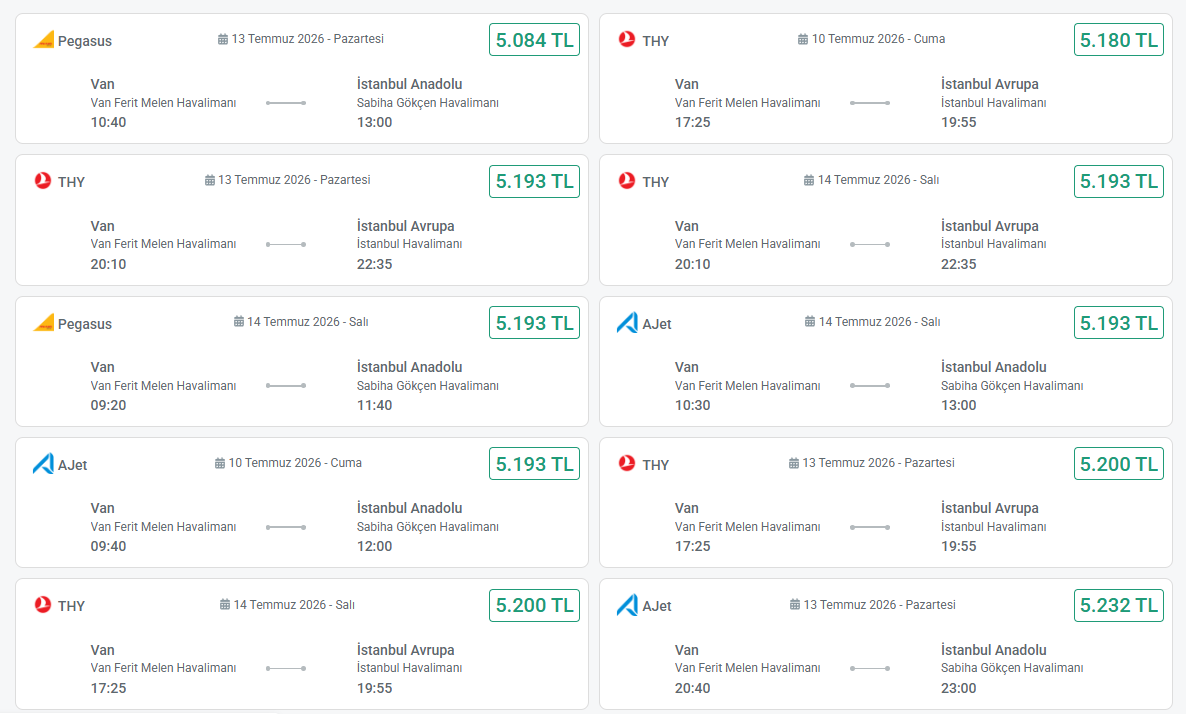1186x714 pixels.
Task: Click the route line on the AJet 09:40 flight
Action: point(286,527)
